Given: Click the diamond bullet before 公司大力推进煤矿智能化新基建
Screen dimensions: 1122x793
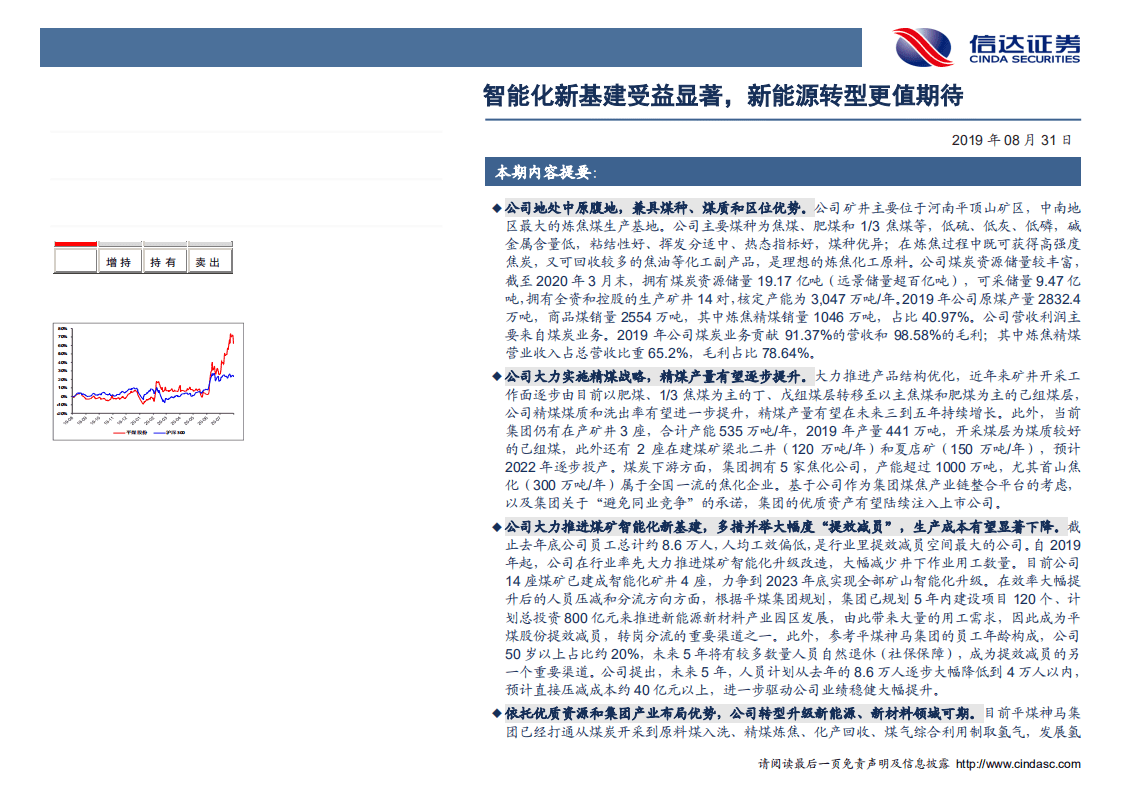Looking at the screenshot, I should coord(497,527).
